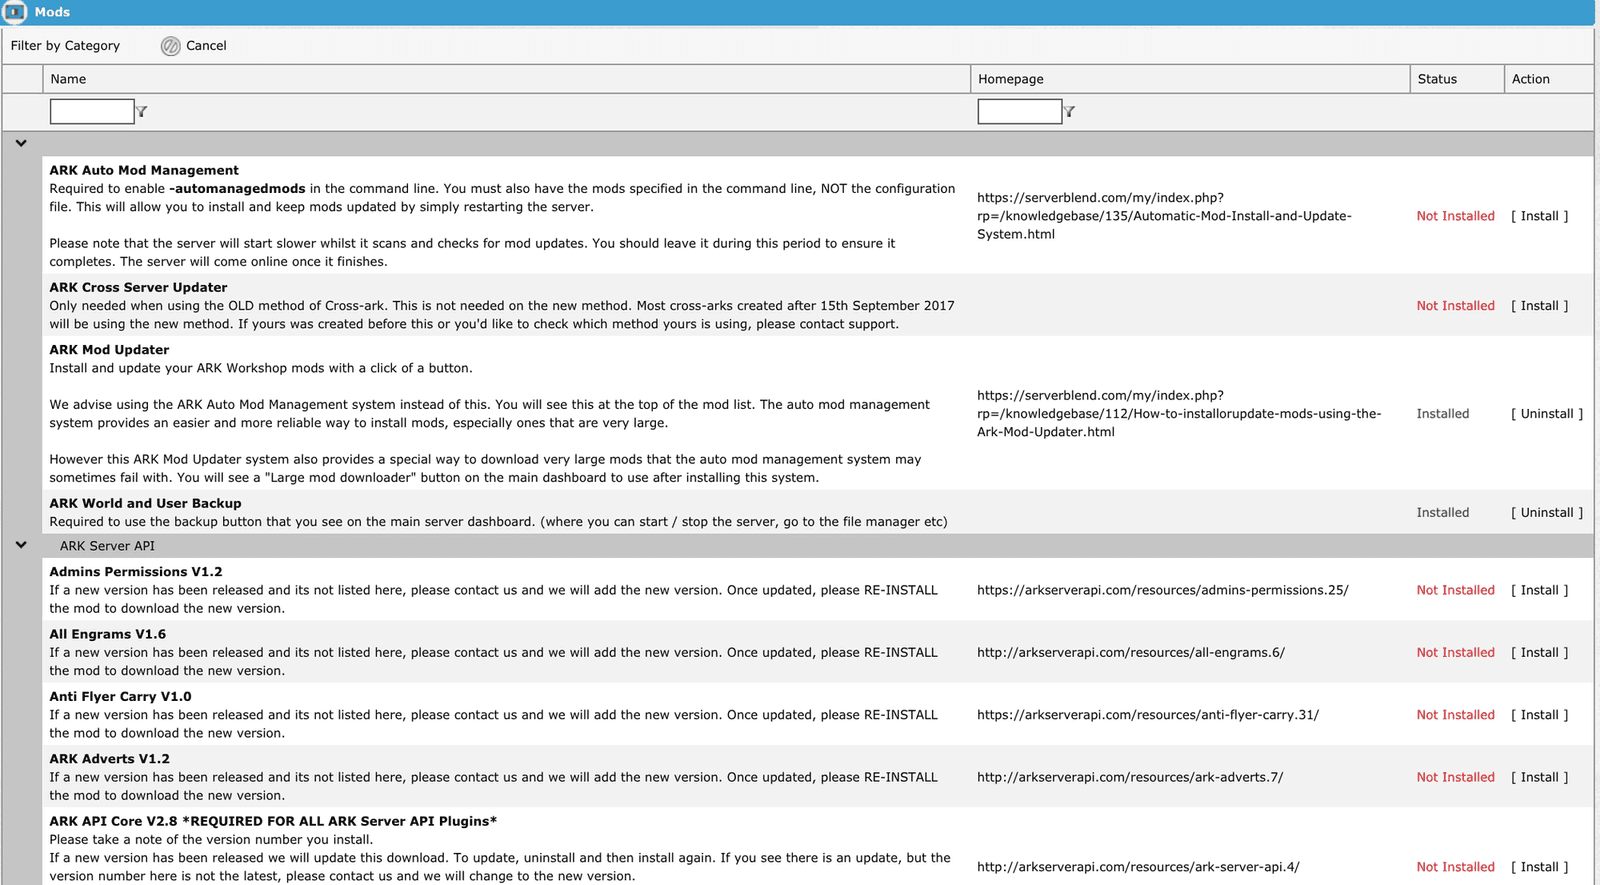Click Not Installed status for Anti Flyer Carry
1600x885 pixels.
pyautogui.click(x=1455, y=715)
